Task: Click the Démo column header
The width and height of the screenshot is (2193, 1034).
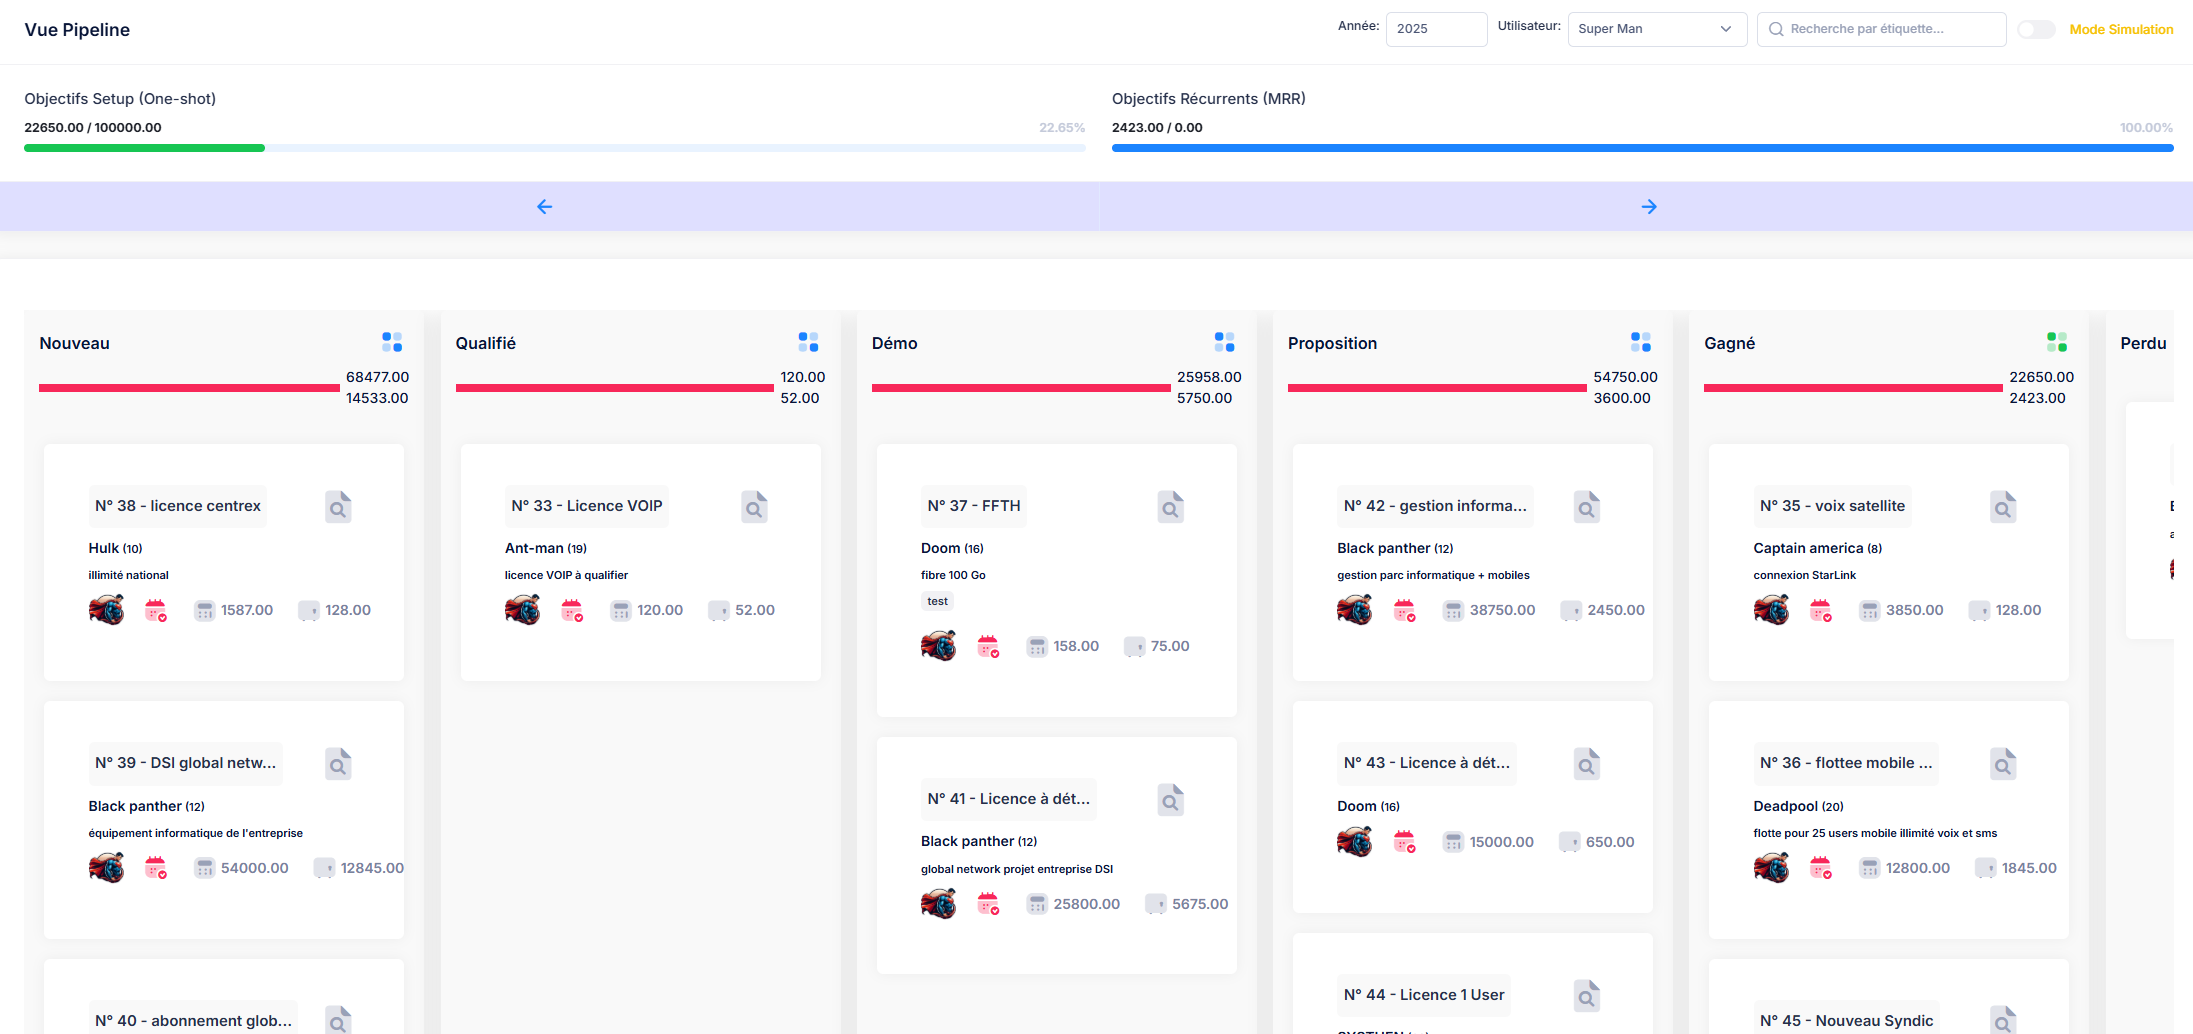Action: 894,343
